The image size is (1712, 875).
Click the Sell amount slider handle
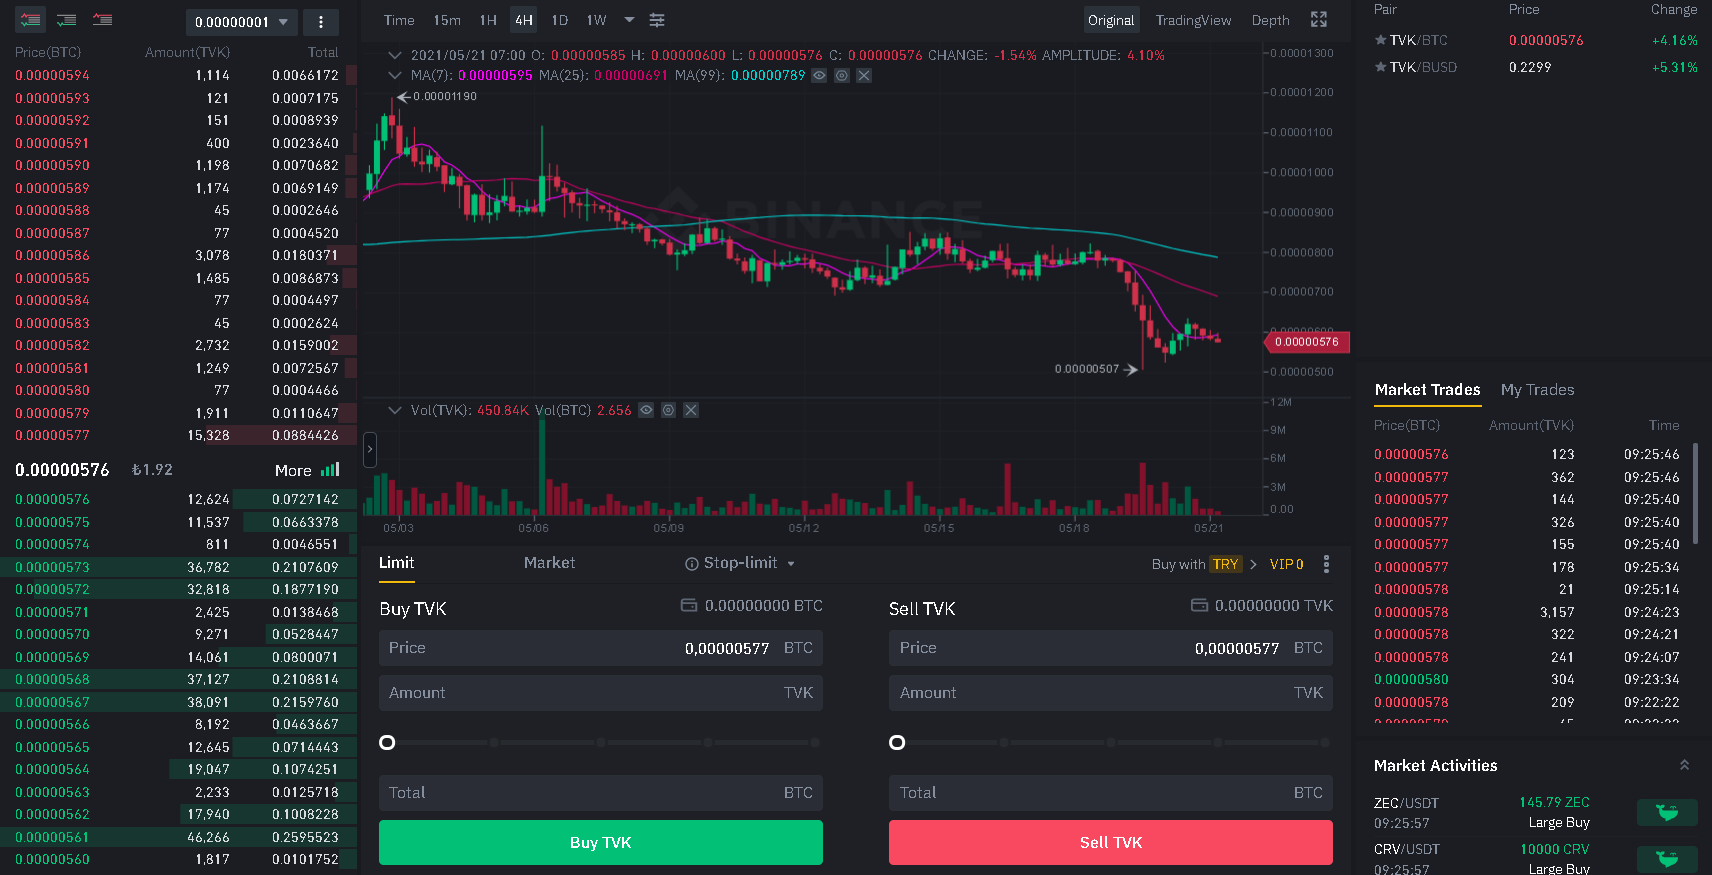(897, 742)
